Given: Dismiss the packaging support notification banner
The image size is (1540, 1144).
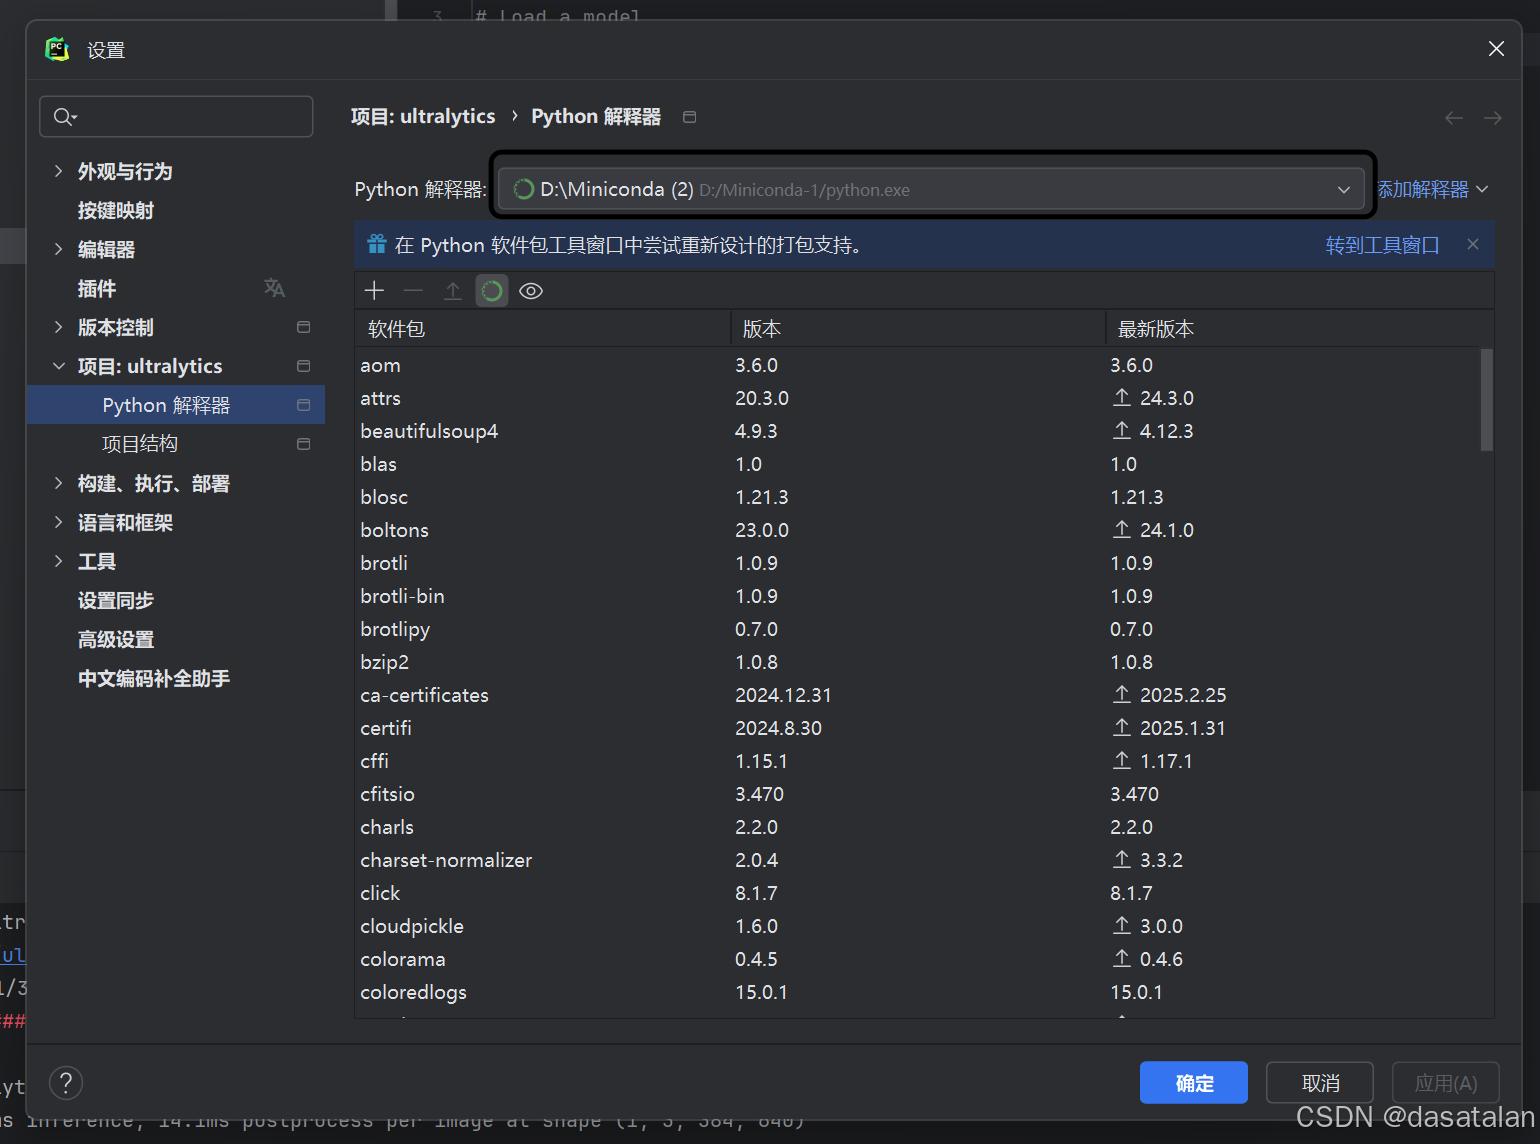Looking at the screenshot, I should click(1473, 244).
